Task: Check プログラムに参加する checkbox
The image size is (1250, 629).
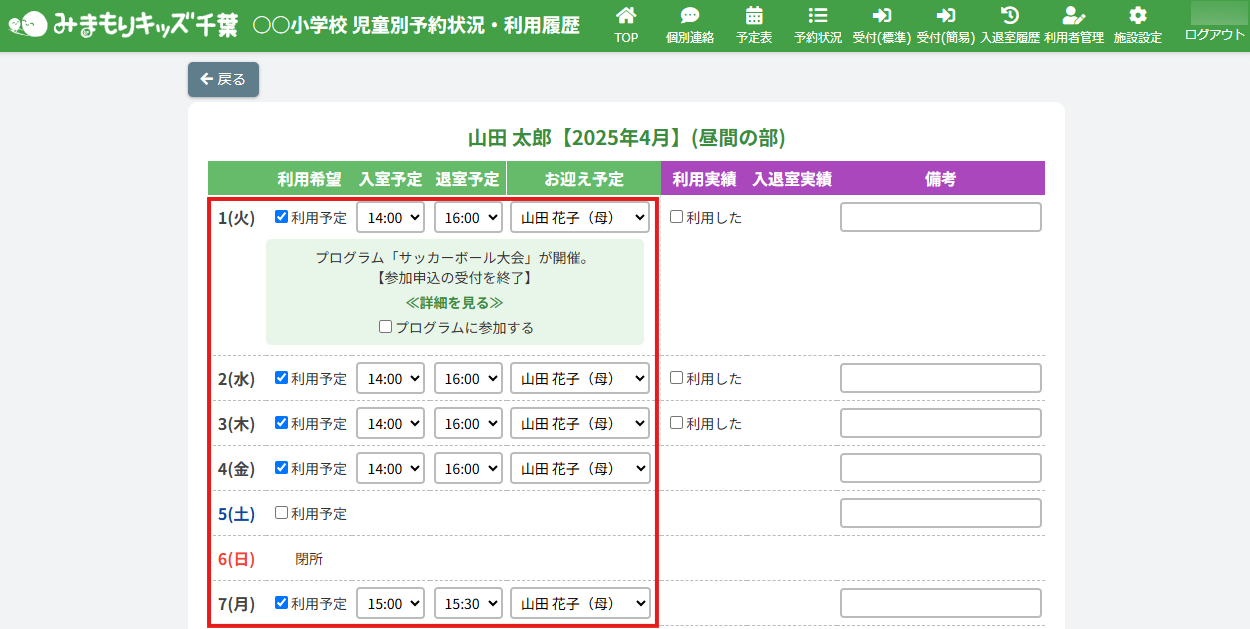Action: (x=386, y=327)
